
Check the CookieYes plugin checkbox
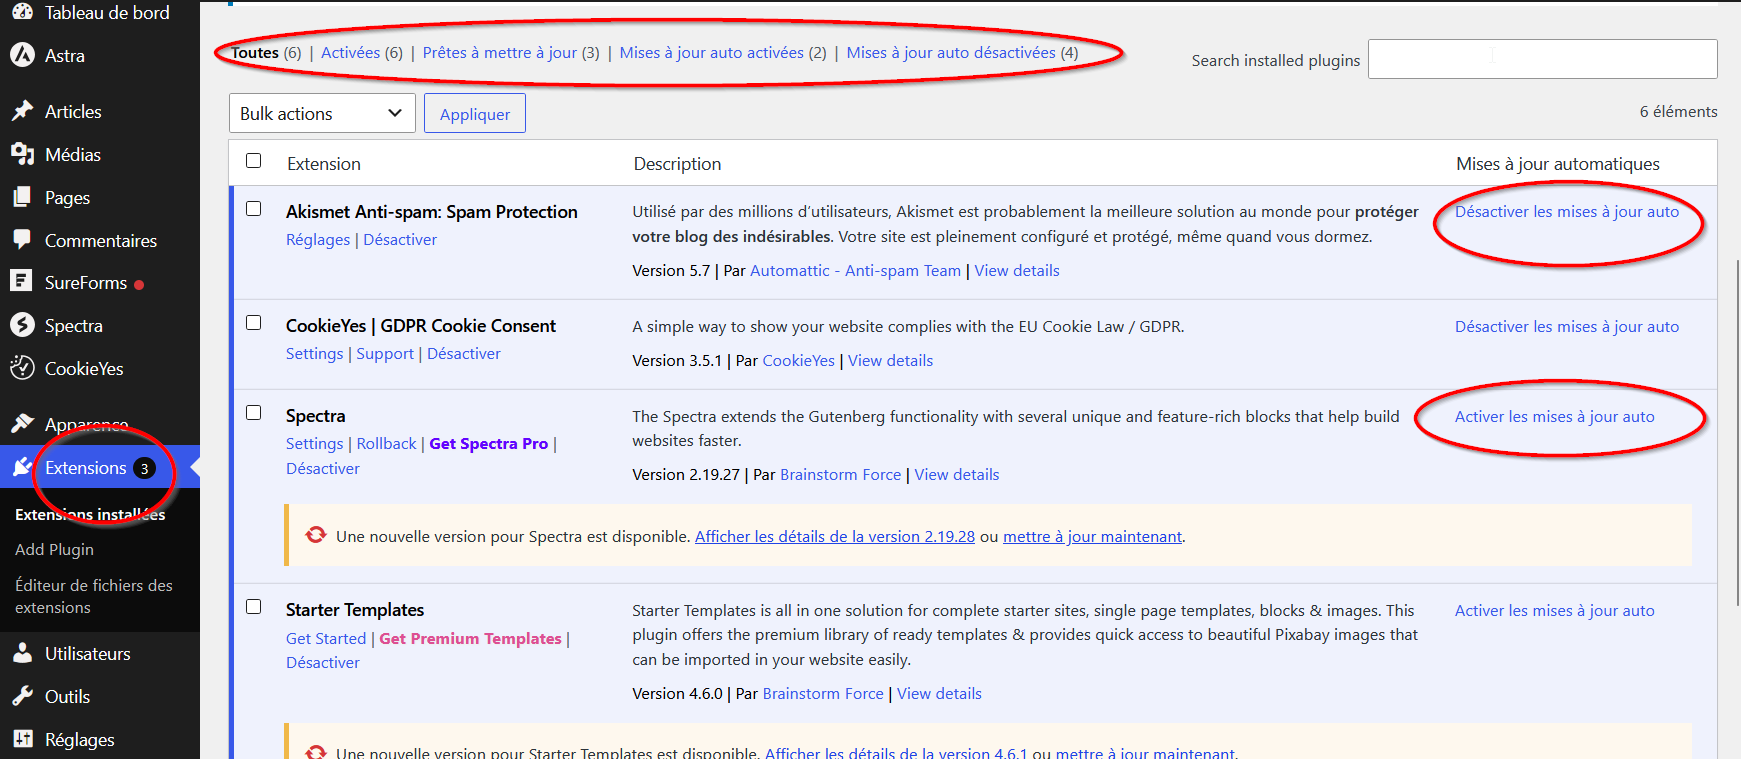254,323
